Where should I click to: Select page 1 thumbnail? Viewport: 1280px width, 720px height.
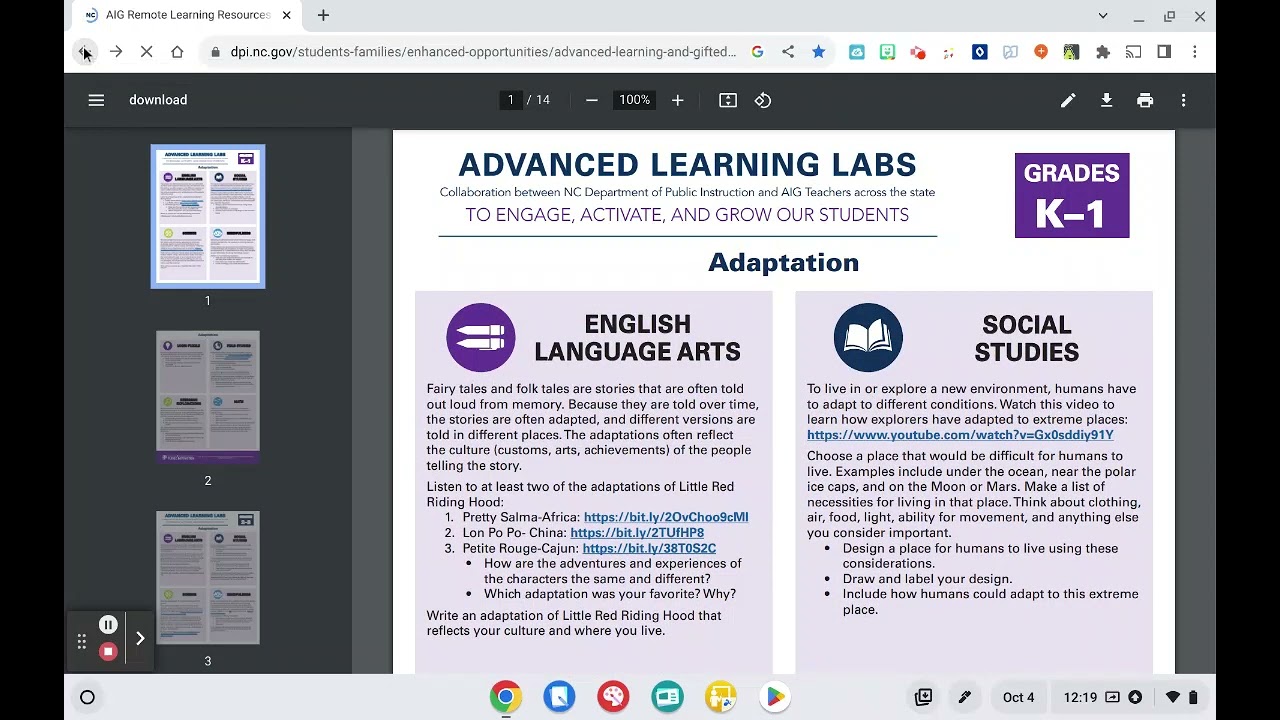pyautogui.click(x=208, y=216)
